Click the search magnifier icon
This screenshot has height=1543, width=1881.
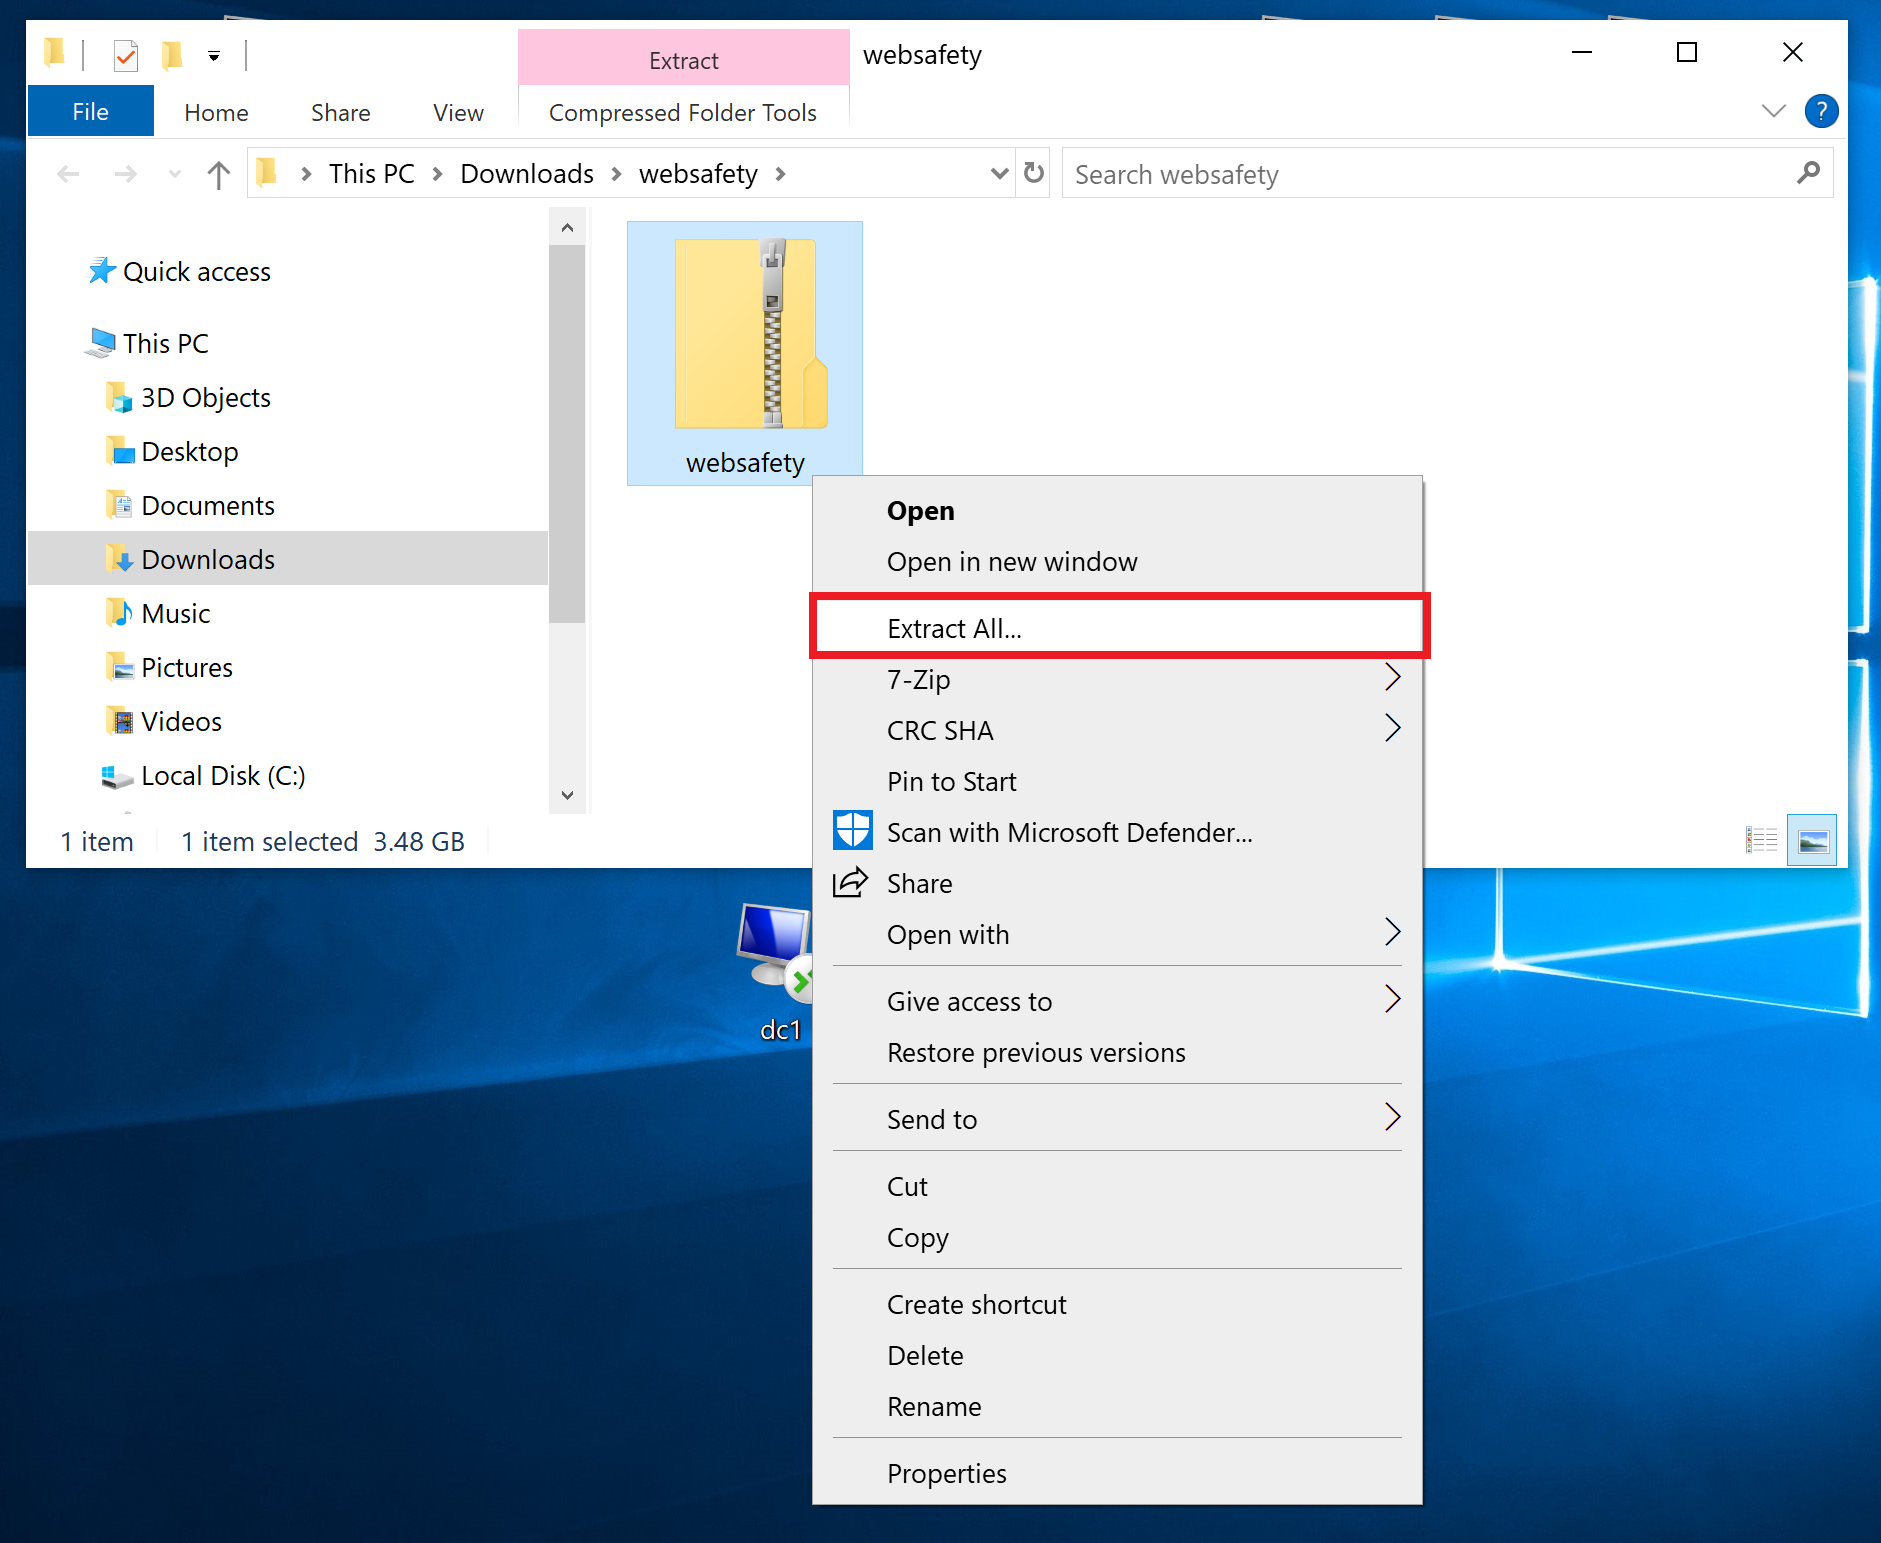1808,173
